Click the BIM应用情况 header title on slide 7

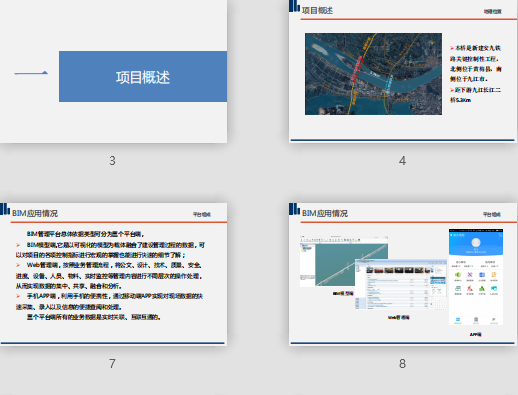pyautogui.click(x=35, y=213)
